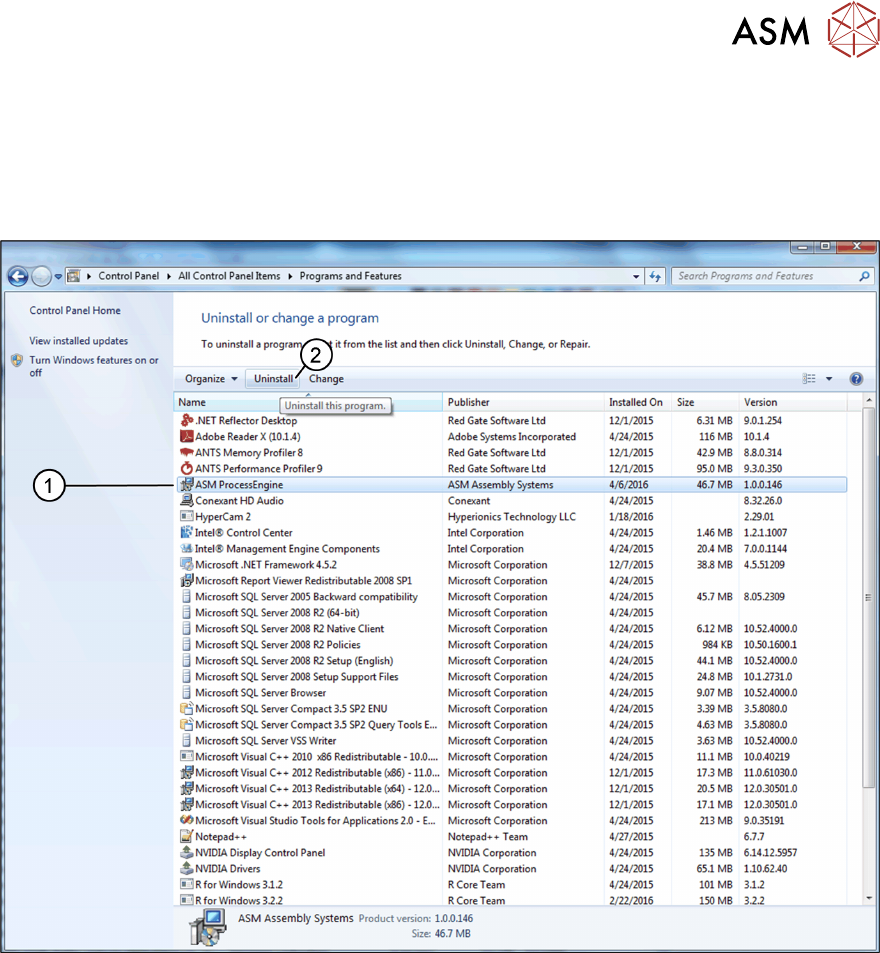Select Microsoft SQL Server 2008 R2 (64-bit) row
This screenshot has width=880, height=953.
510,613
